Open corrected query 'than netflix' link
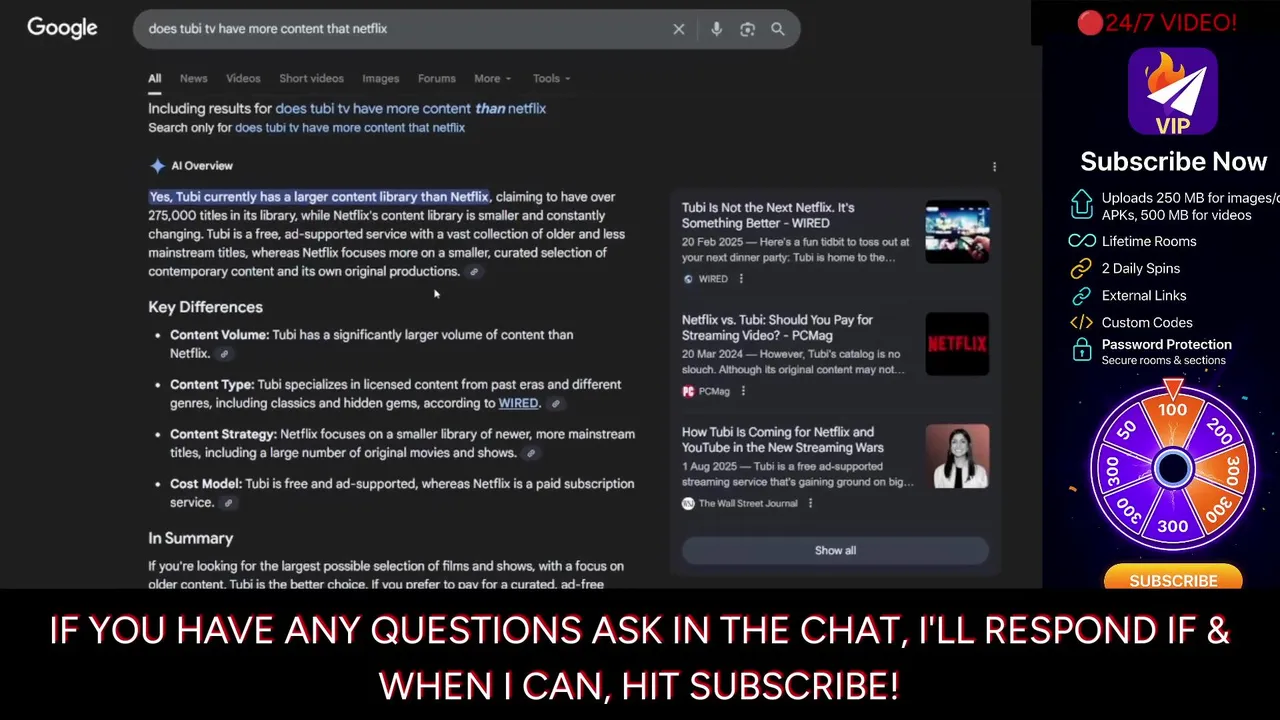Screen dimensions: 1280x720 (411, 108)
